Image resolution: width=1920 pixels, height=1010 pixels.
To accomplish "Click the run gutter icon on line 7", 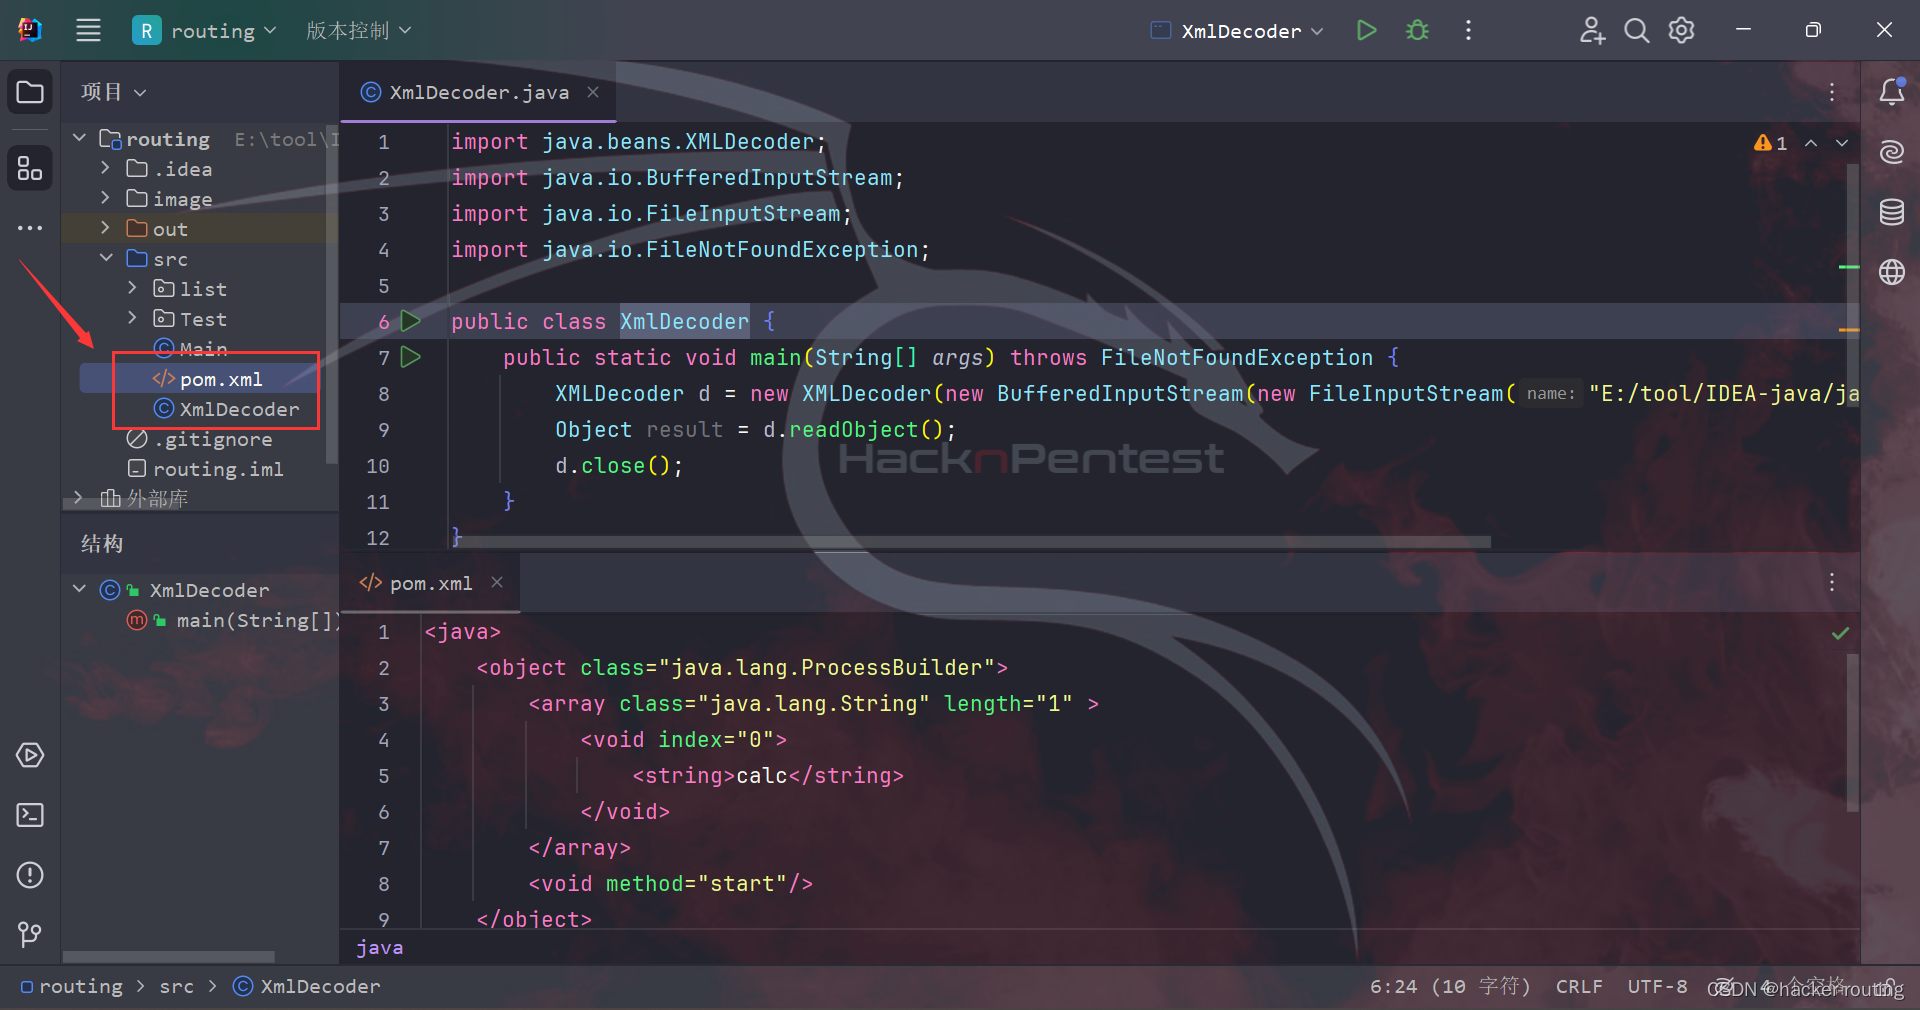I will tap(410, 357).
